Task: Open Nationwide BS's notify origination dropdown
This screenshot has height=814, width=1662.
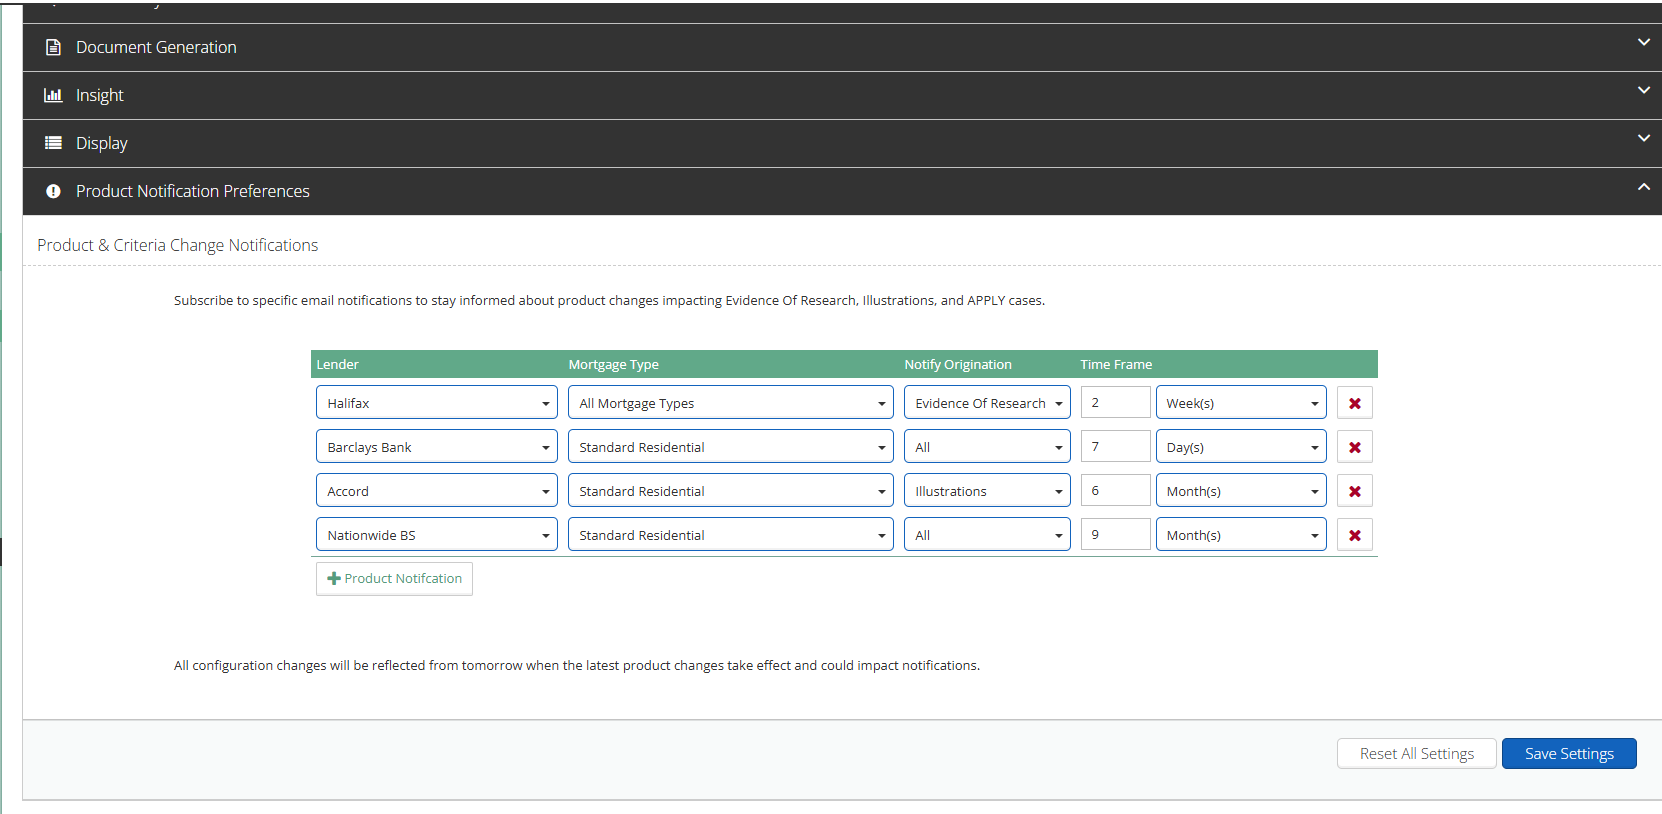Action: [x=987, y=535]
